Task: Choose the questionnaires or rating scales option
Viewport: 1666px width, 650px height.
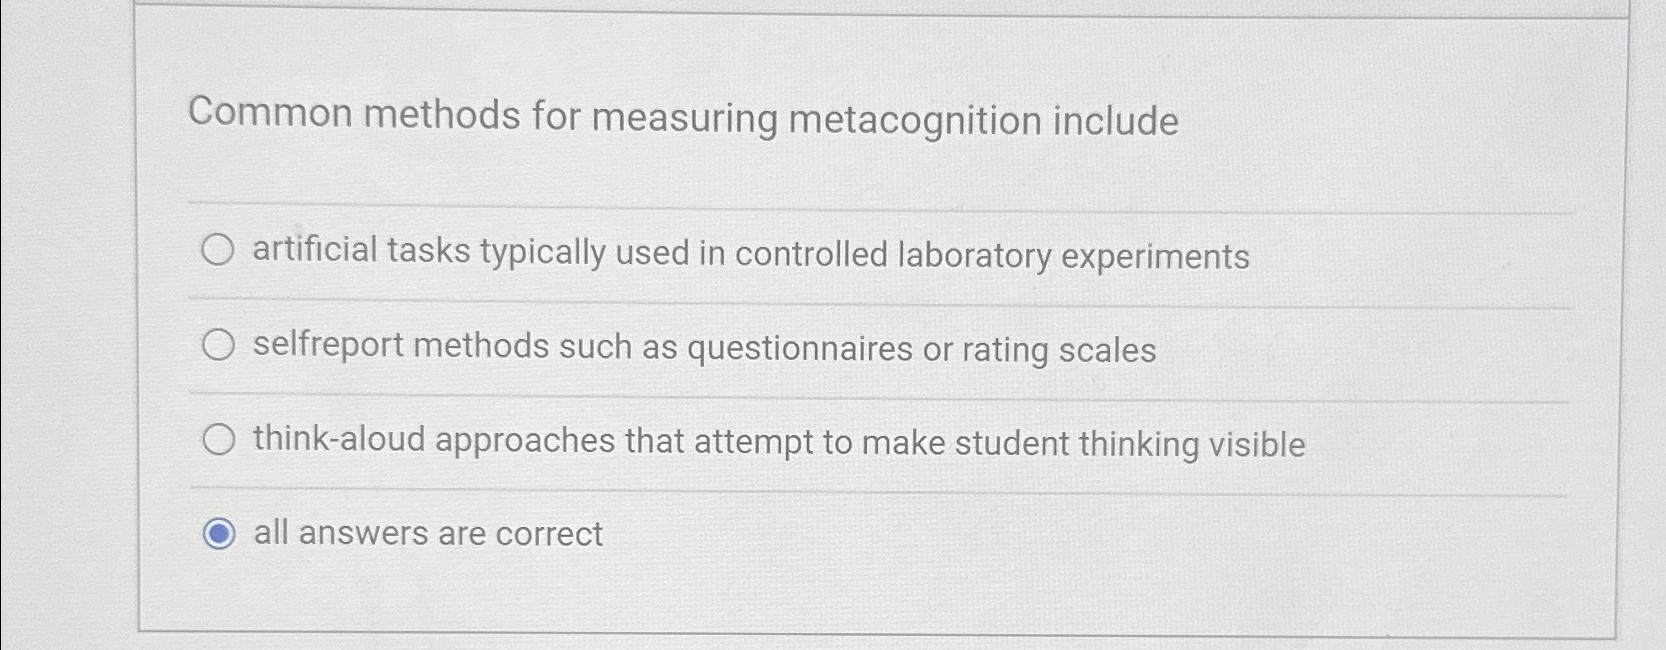Action: 703,349
